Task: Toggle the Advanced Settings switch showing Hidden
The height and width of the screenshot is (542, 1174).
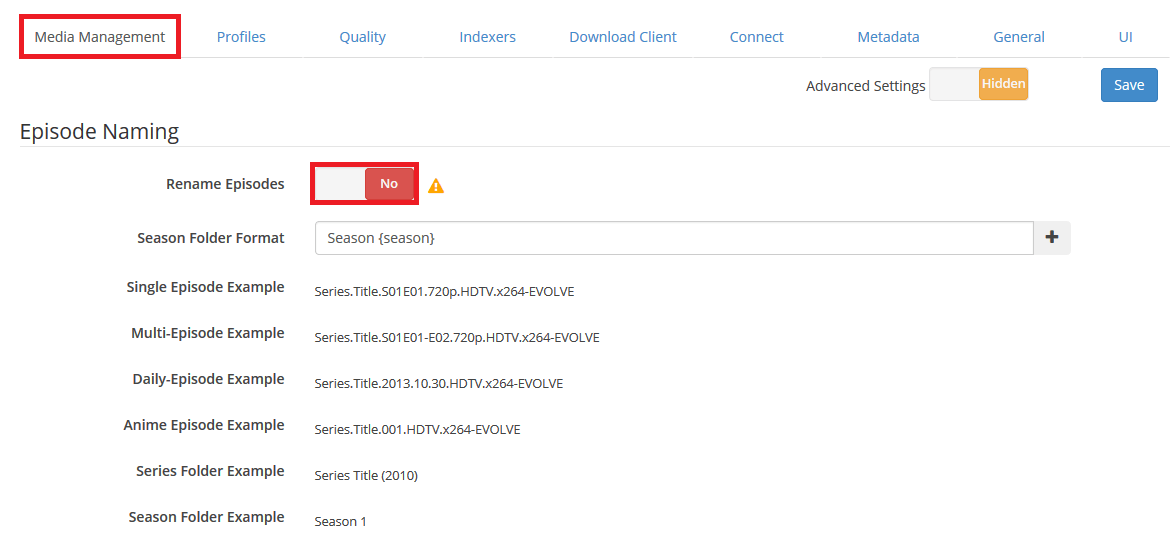Action: coord(979,85)
